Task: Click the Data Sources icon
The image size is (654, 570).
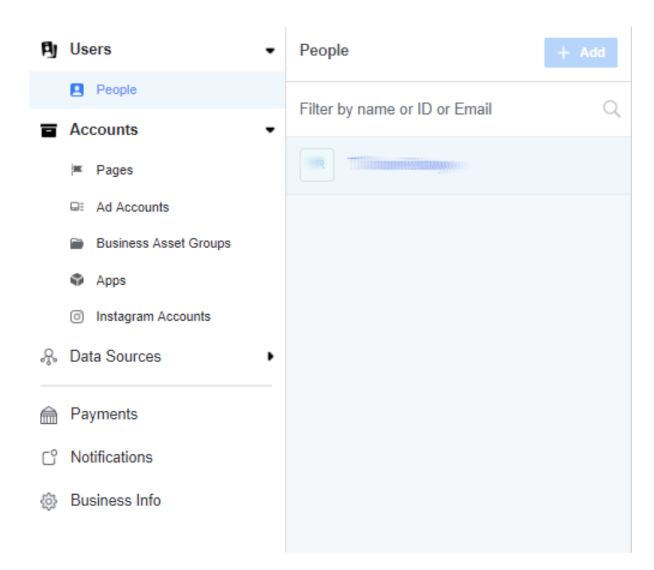Action: (x=48, y=357)
